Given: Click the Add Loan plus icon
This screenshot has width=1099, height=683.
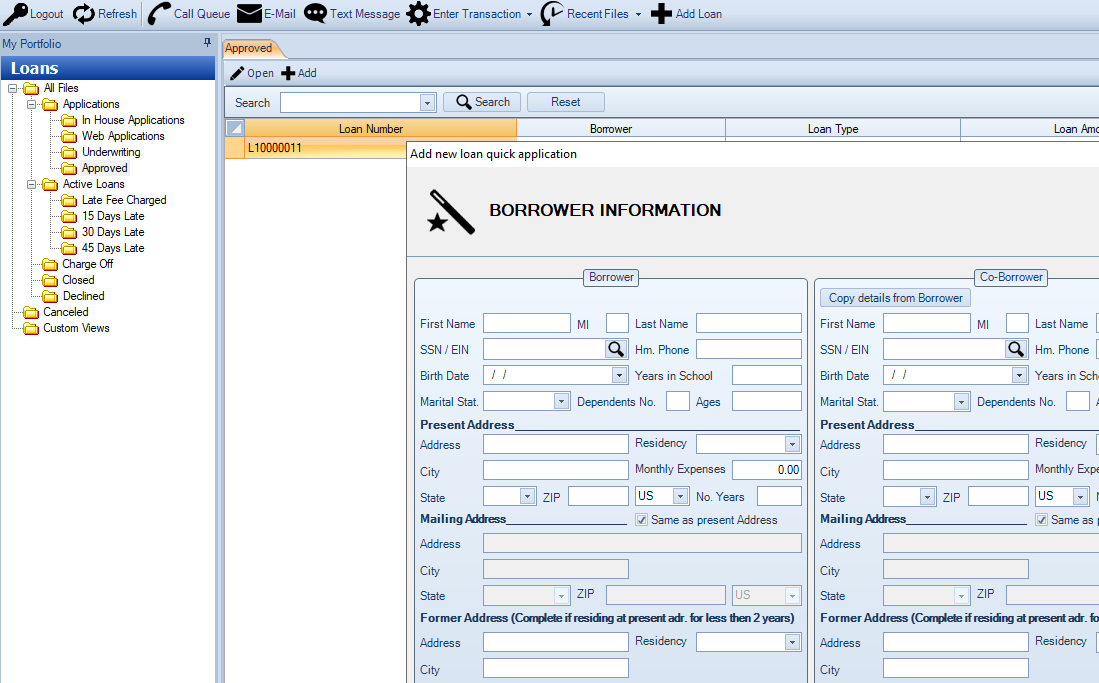Looking at the screenshot, I should pos(661,13).
